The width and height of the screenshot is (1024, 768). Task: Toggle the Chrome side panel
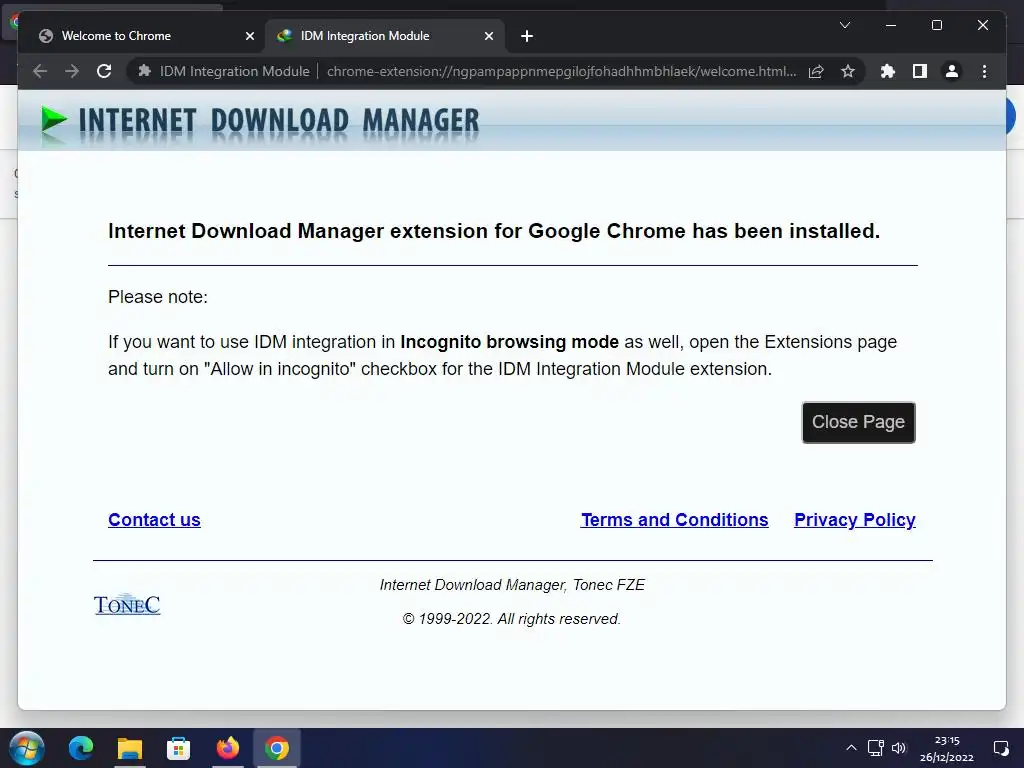click(920, 71)
